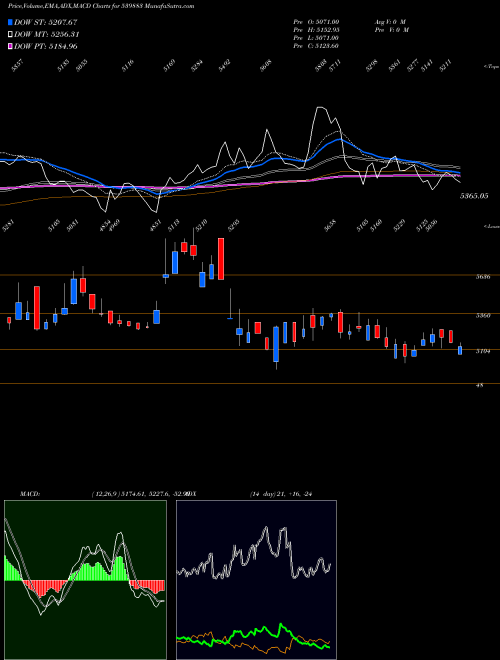Click the last blue candle on the right

460,350
